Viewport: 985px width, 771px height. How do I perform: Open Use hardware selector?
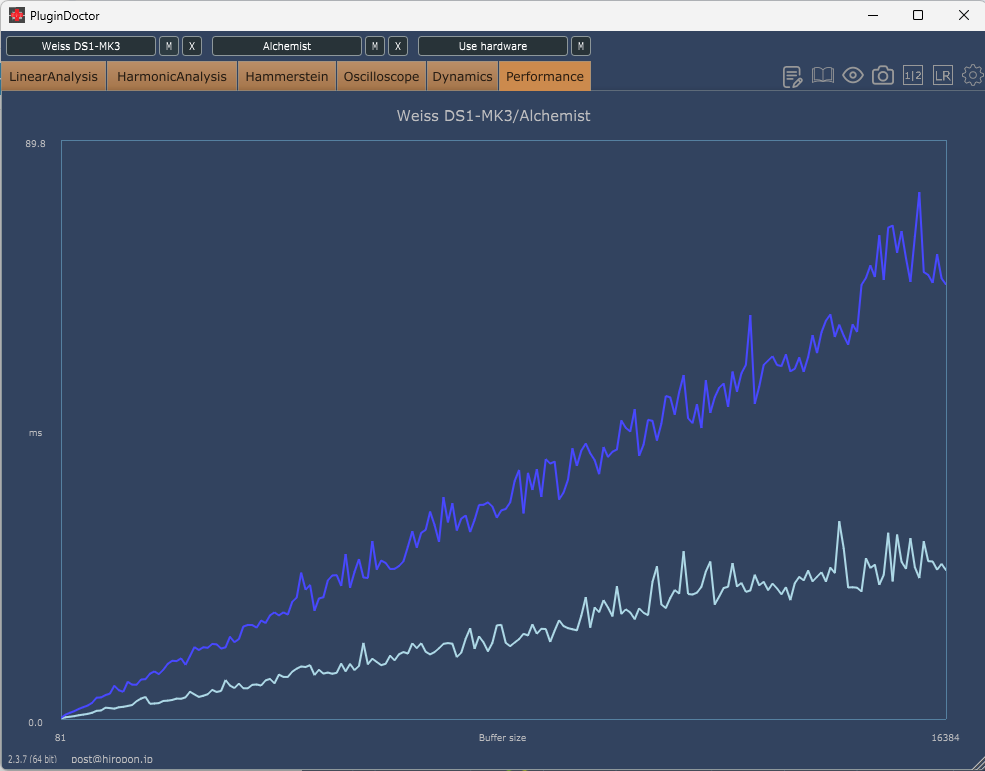coord(492,46)
